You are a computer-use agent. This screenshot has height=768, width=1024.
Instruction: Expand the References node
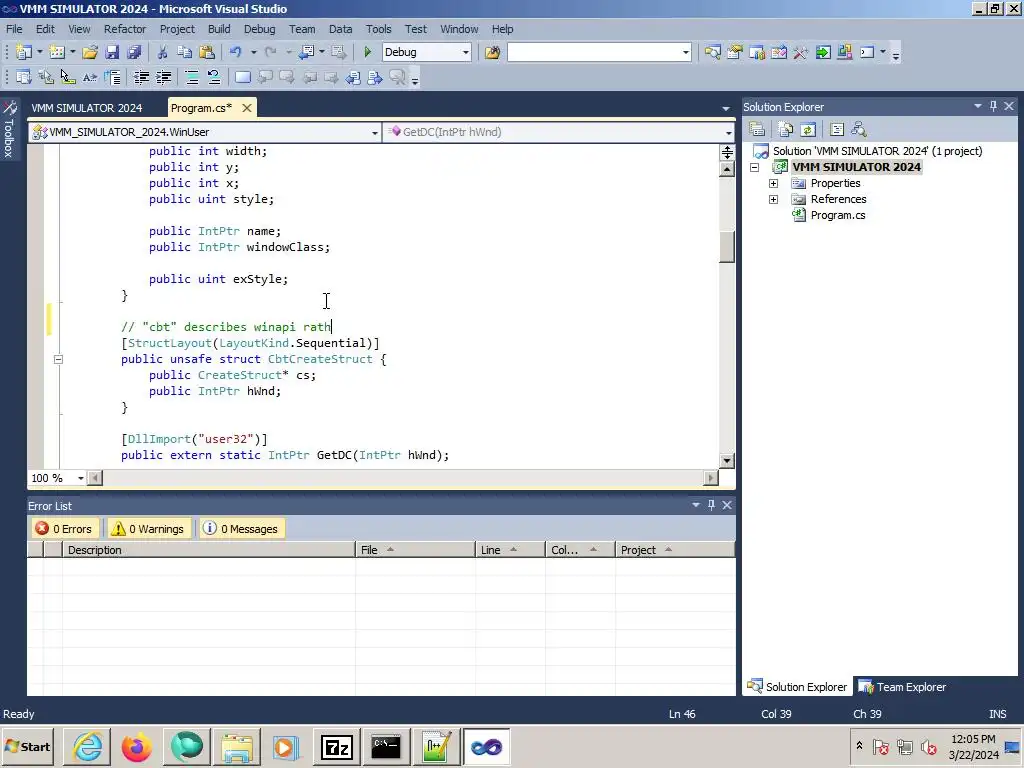pyautogui.click(x=774, y=199)
